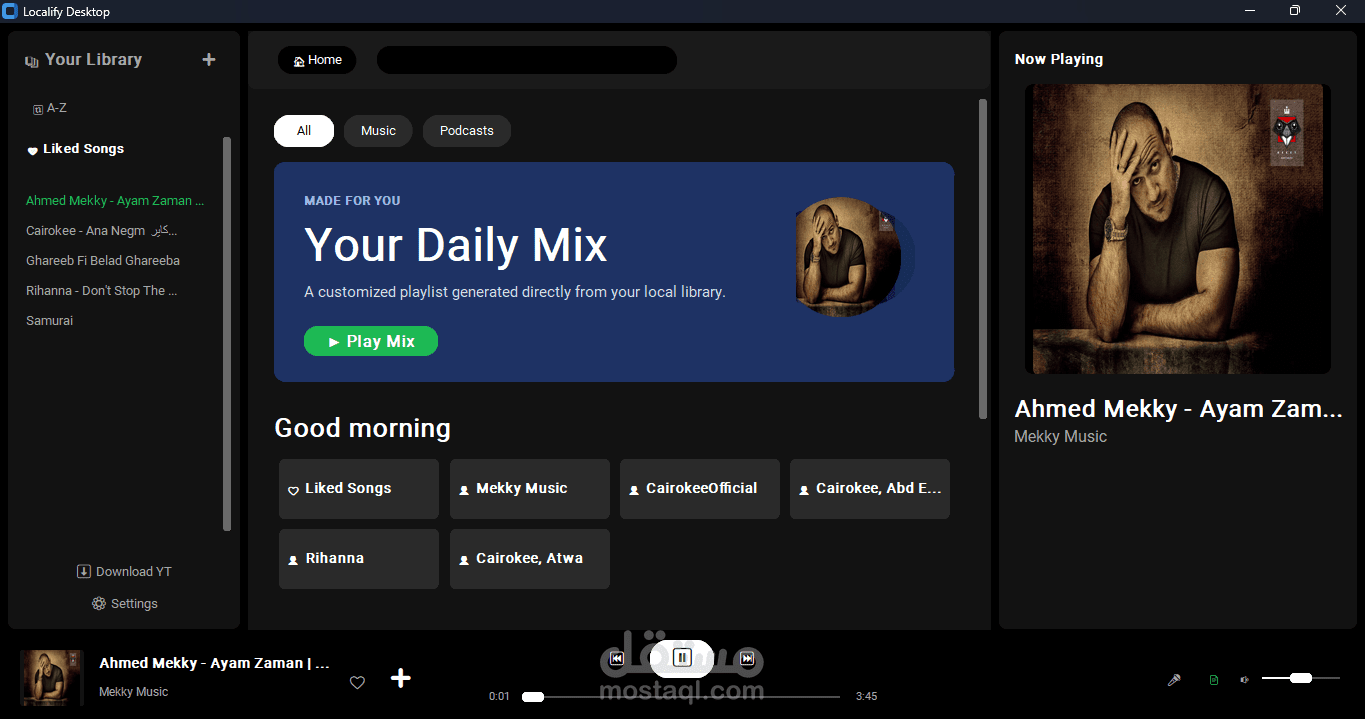Viewport: 1365px width, 719px height.
Task: Click the Now Playing track title
Action: (1178, 409)
